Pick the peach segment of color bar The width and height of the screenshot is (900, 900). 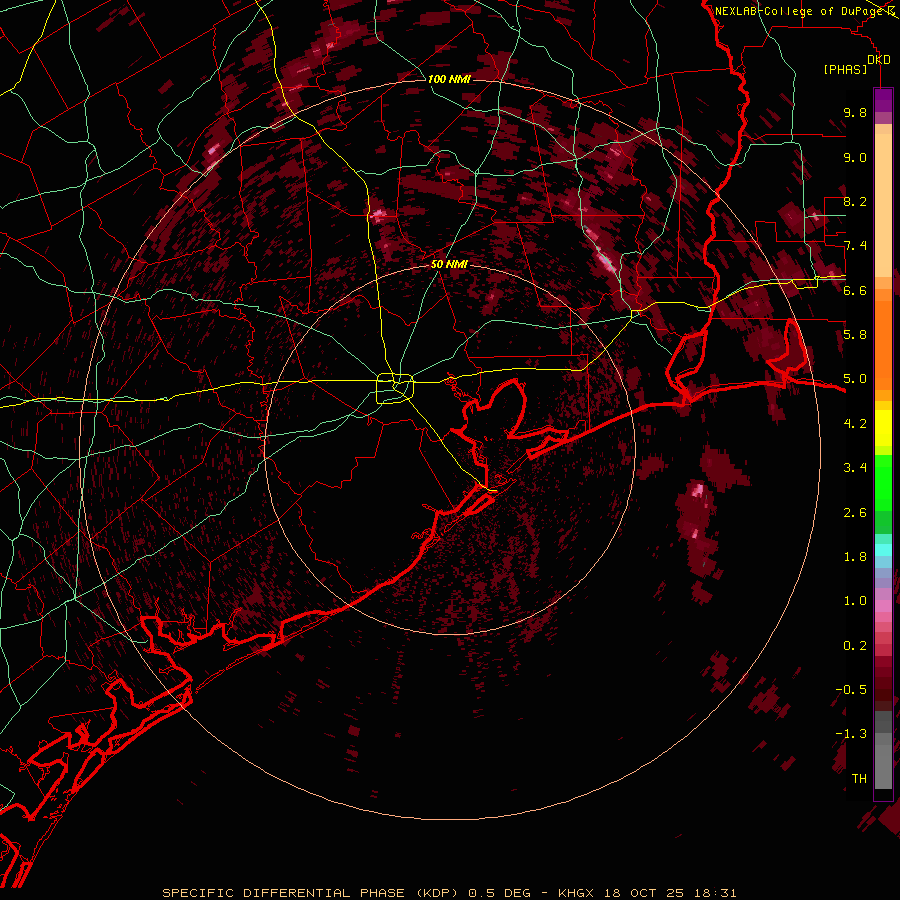883,205
